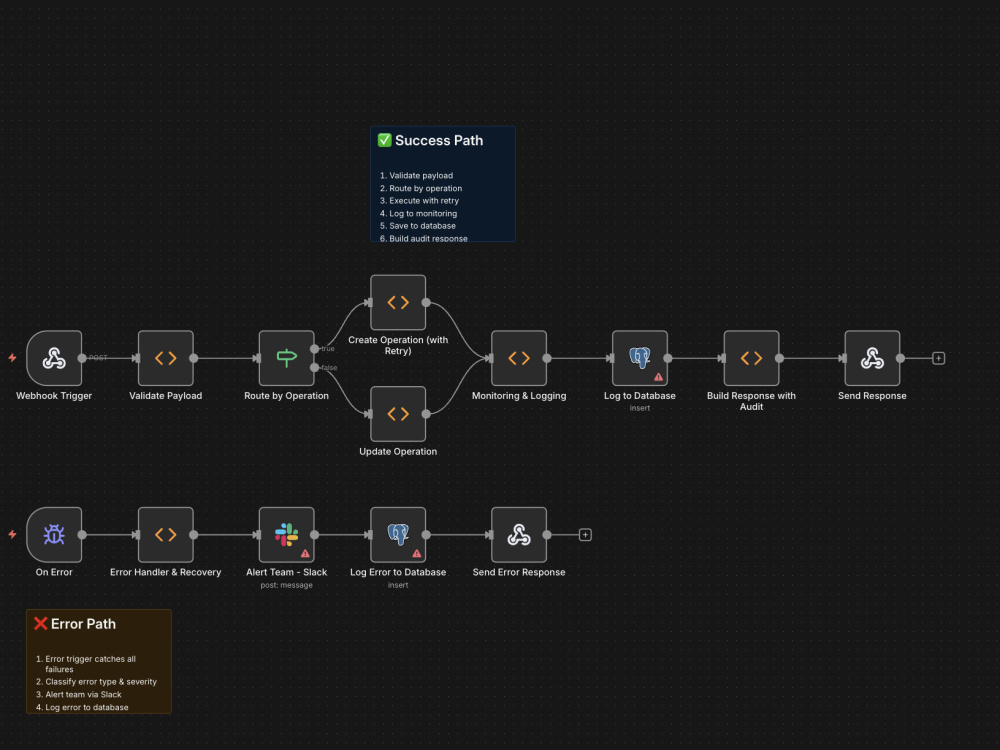This screenshot has height=750, width=1000.
Task: Add a node after Send Error Response
Action: pos(585,535)
